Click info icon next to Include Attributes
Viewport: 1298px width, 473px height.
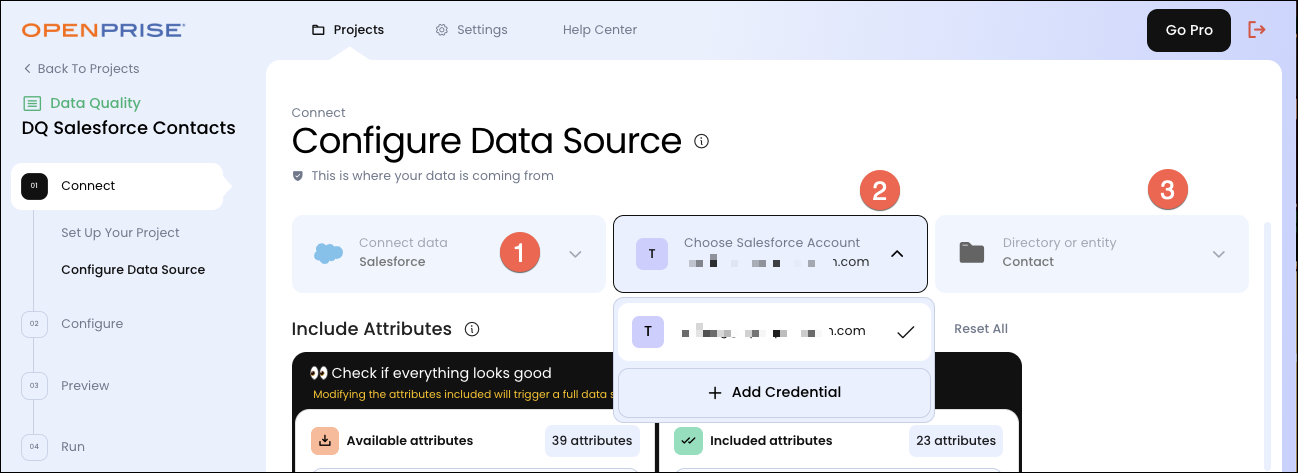click(x=473, y=329)
